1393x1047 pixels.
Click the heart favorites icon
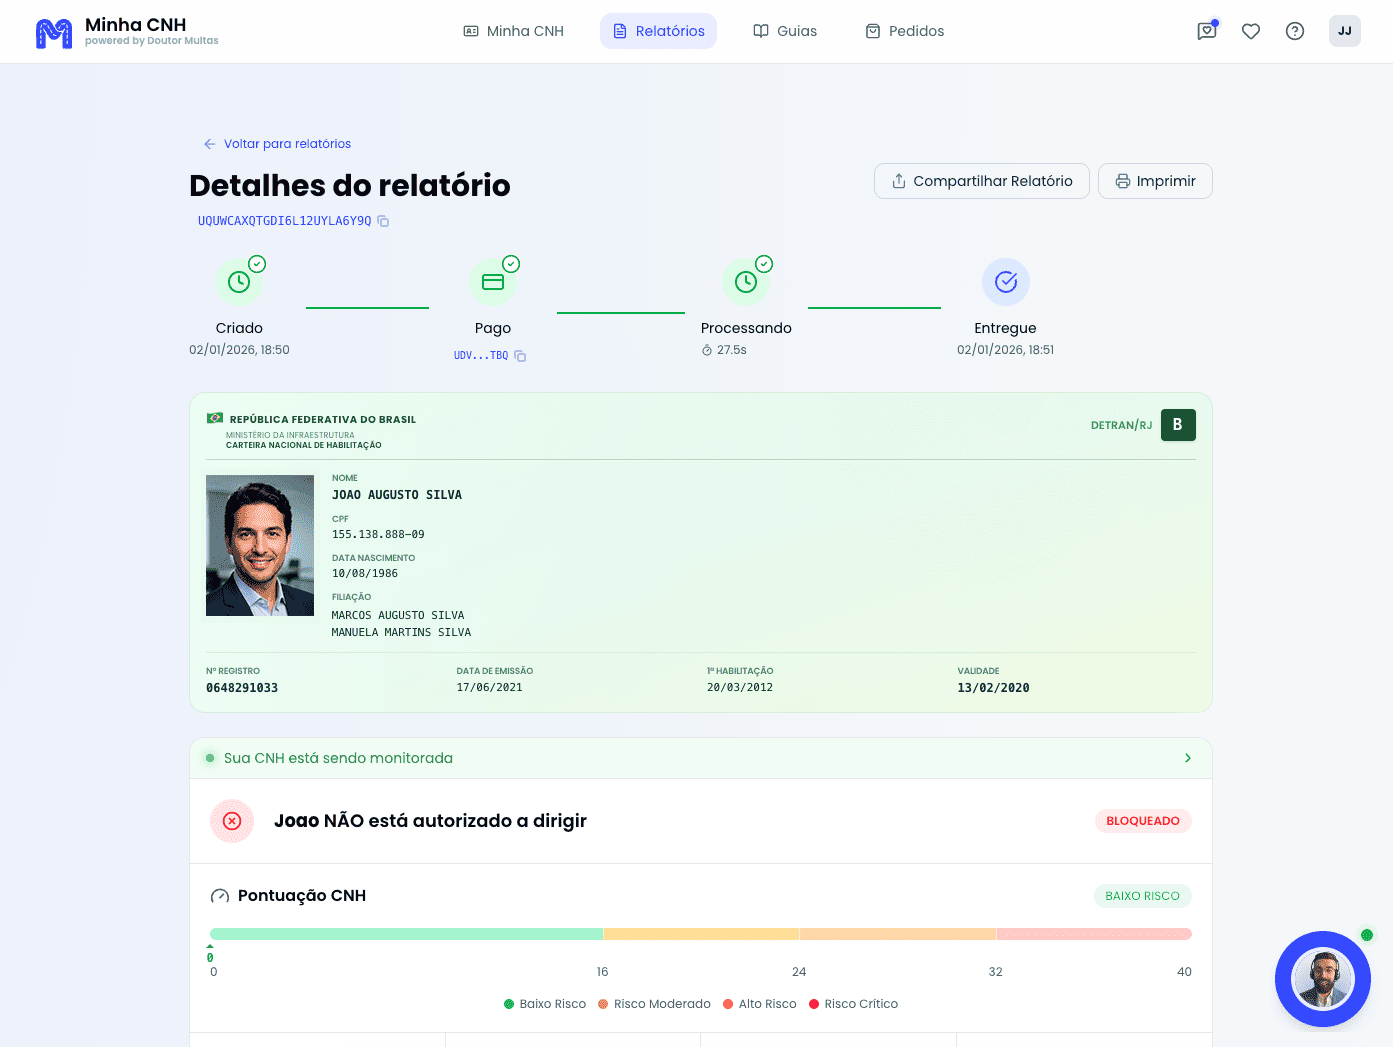(x=1250, y=31)
